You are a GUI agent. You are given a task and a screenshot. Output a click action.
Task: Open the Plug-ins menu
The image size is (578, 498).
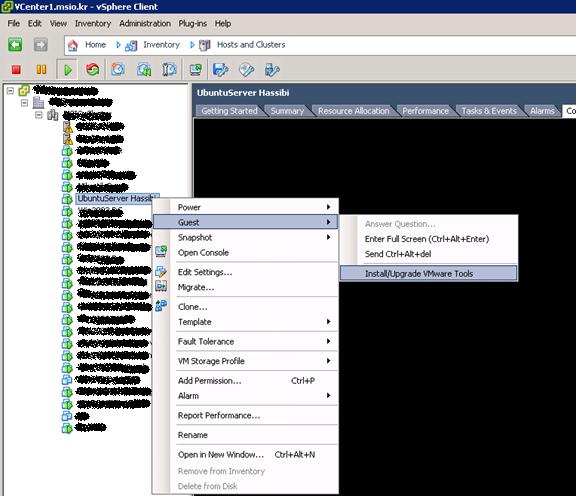pos(192,24)
